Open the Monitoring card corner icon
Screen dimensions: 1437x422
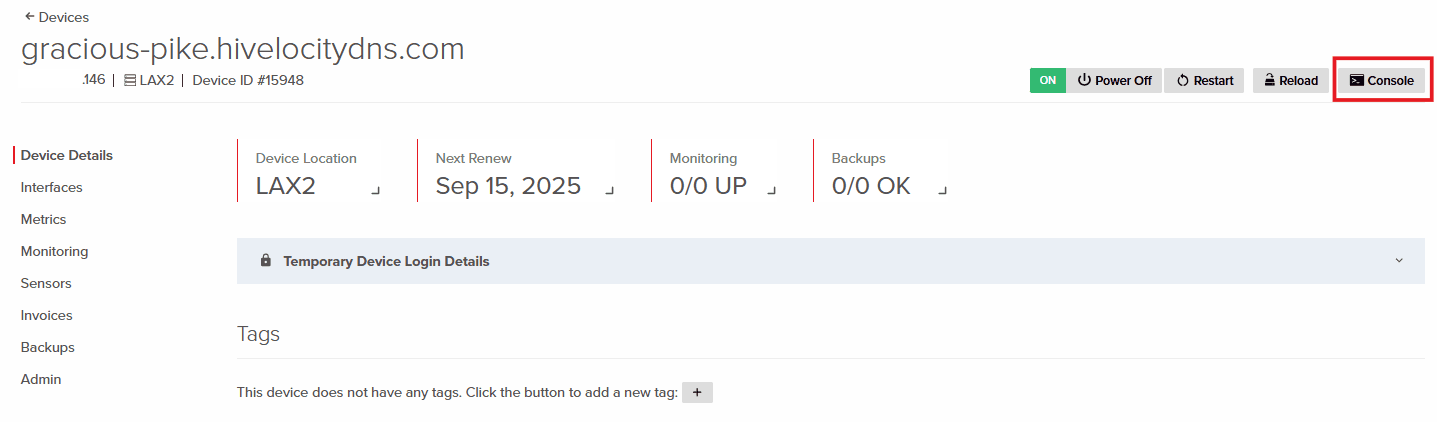[x=772, y=190]
